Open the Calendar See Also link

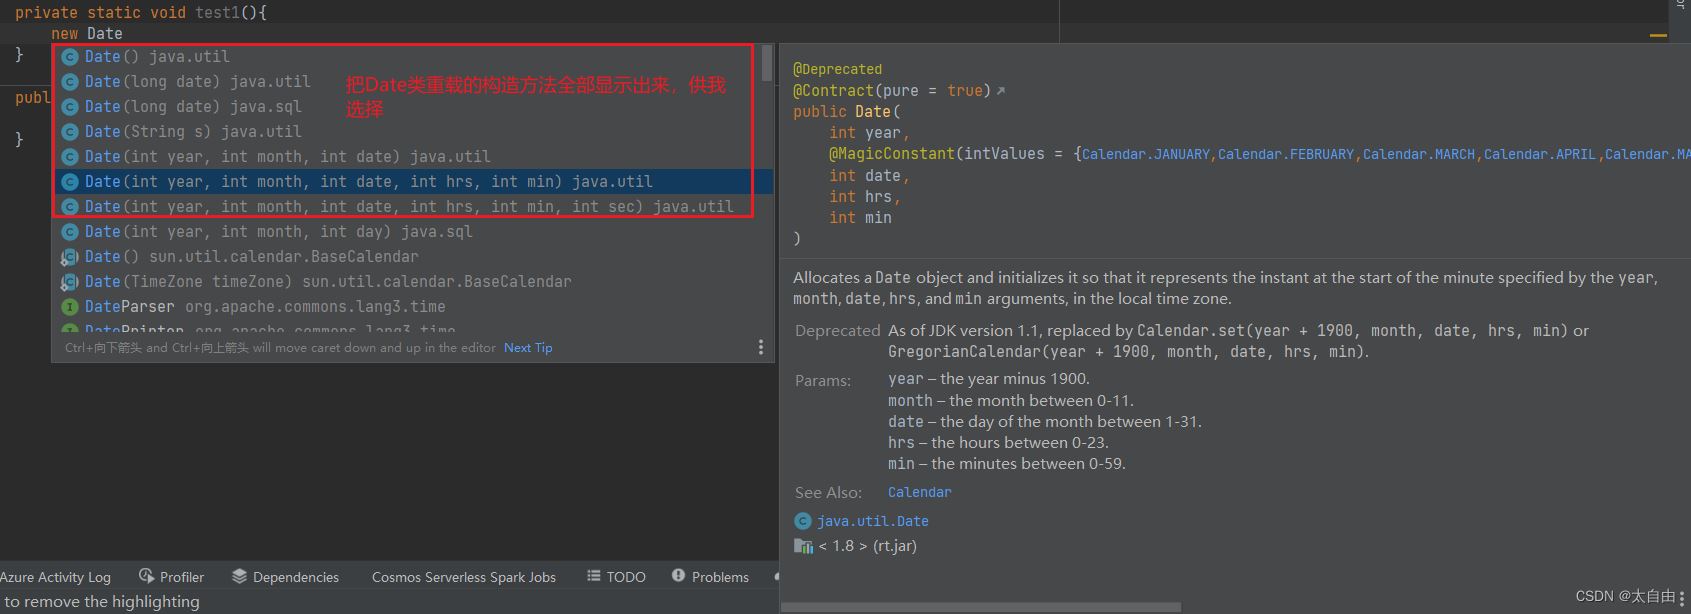(919, 492)
